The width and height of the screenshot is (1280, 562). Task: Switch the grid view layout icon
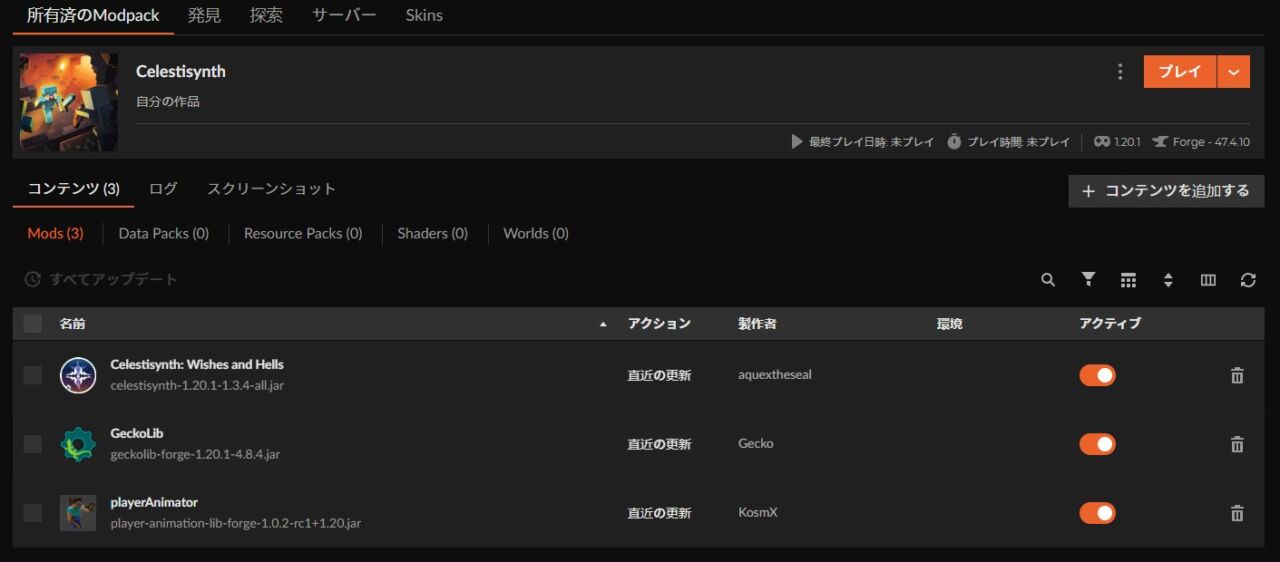(1128, 280)
